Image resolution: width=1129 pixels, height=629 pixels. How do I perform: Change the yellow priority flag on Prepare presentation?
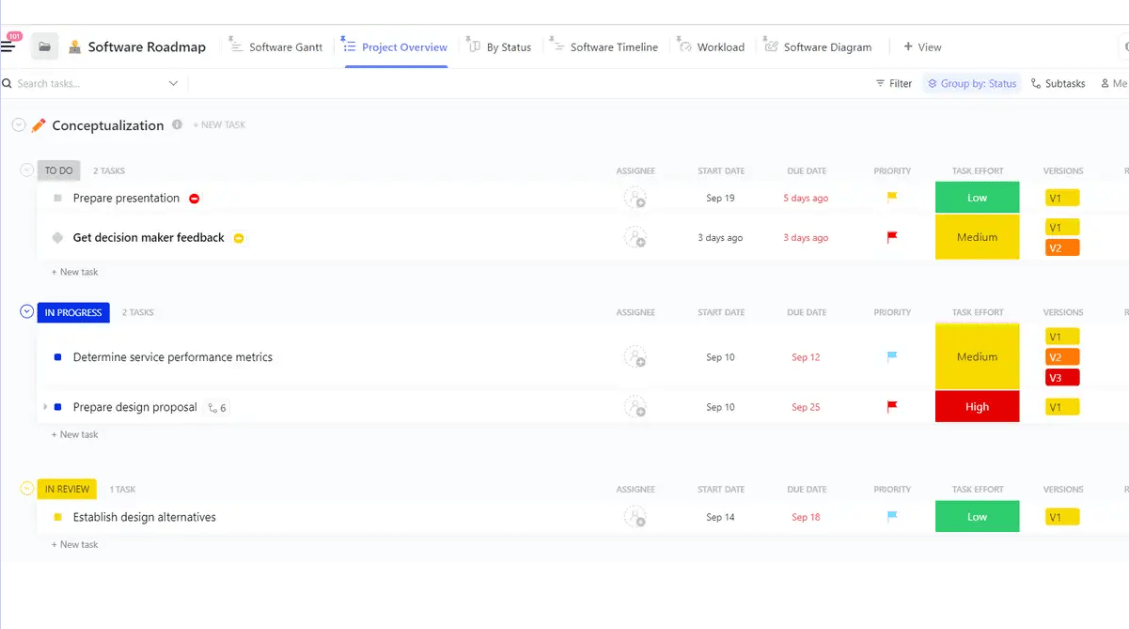(892, 197)
